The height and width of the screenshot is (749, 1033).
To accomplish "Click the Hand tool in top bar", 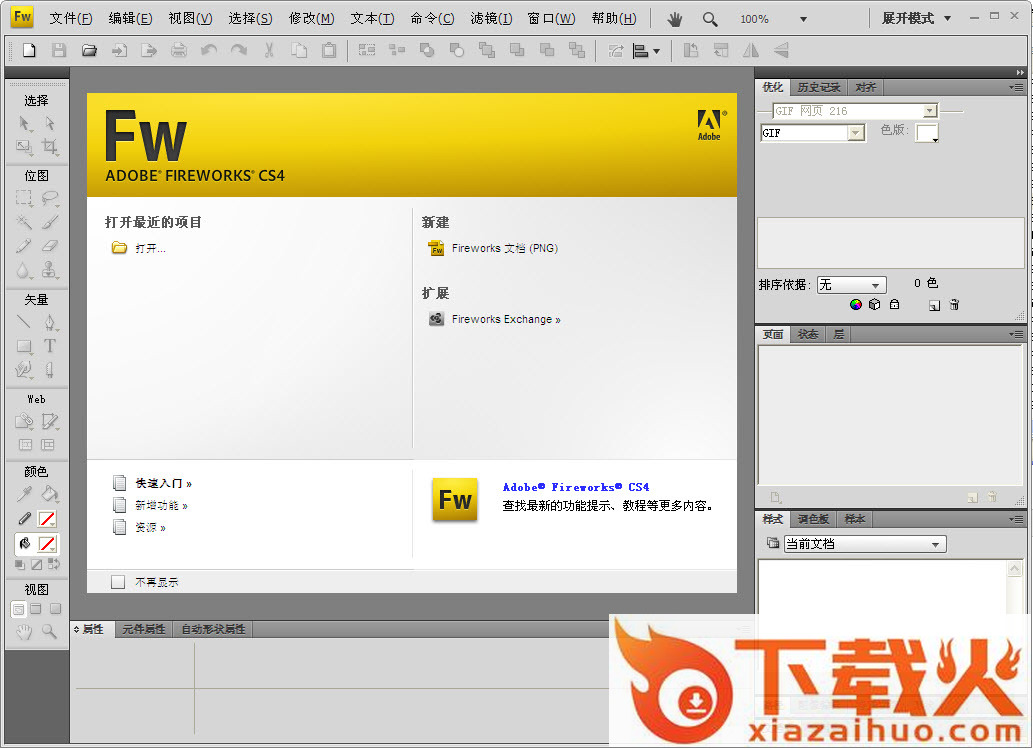I will pos(674,19).
